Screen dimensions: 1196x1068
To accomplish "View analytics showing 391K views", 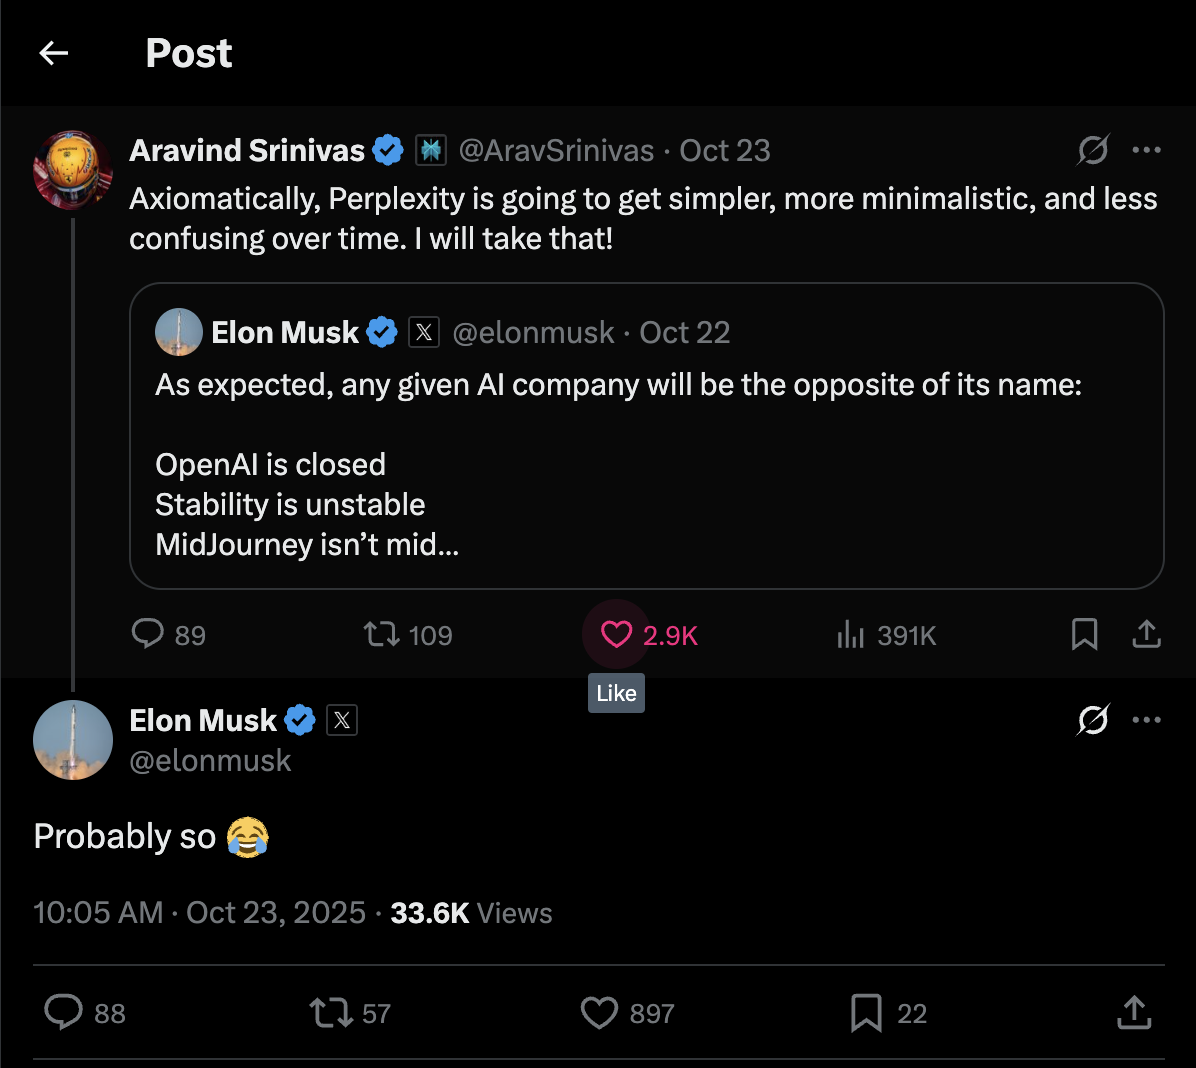I will (850, 634).
